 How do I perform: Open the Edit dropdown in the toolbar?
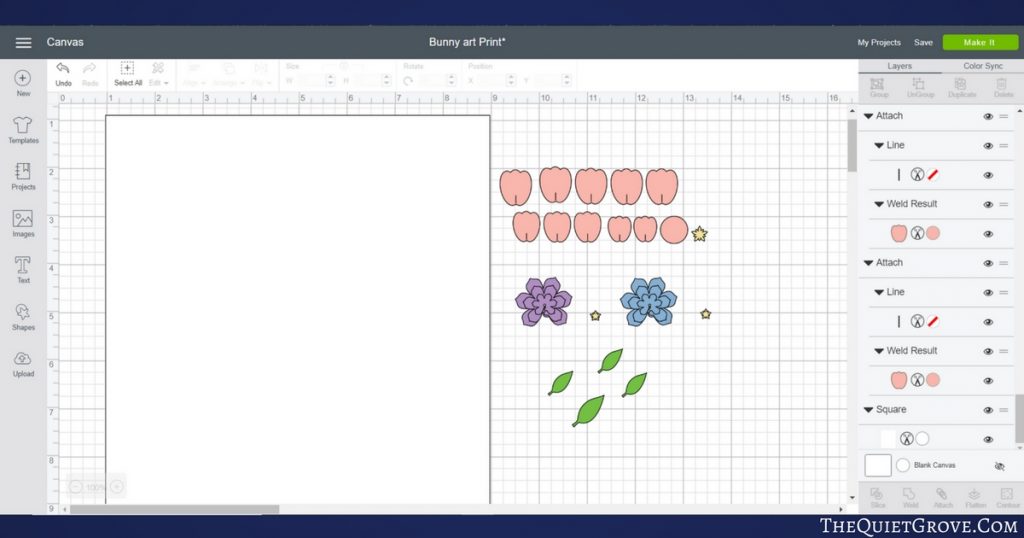[158, 74]
